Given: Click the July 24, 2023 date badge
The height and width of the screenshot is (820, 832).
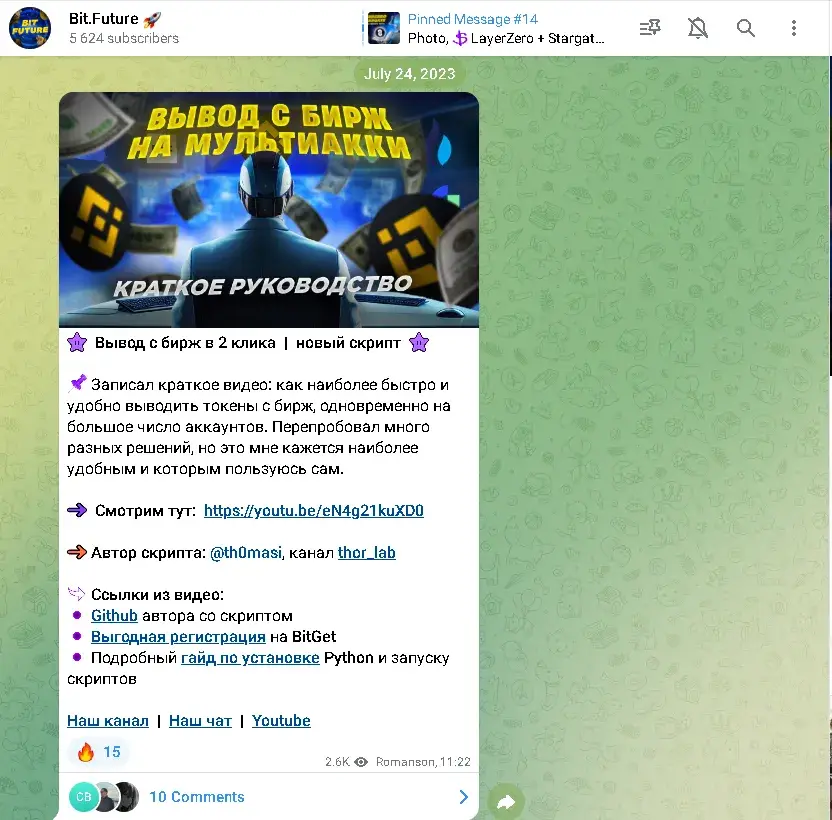Looking at the screenshot, I should click(410, 74).
